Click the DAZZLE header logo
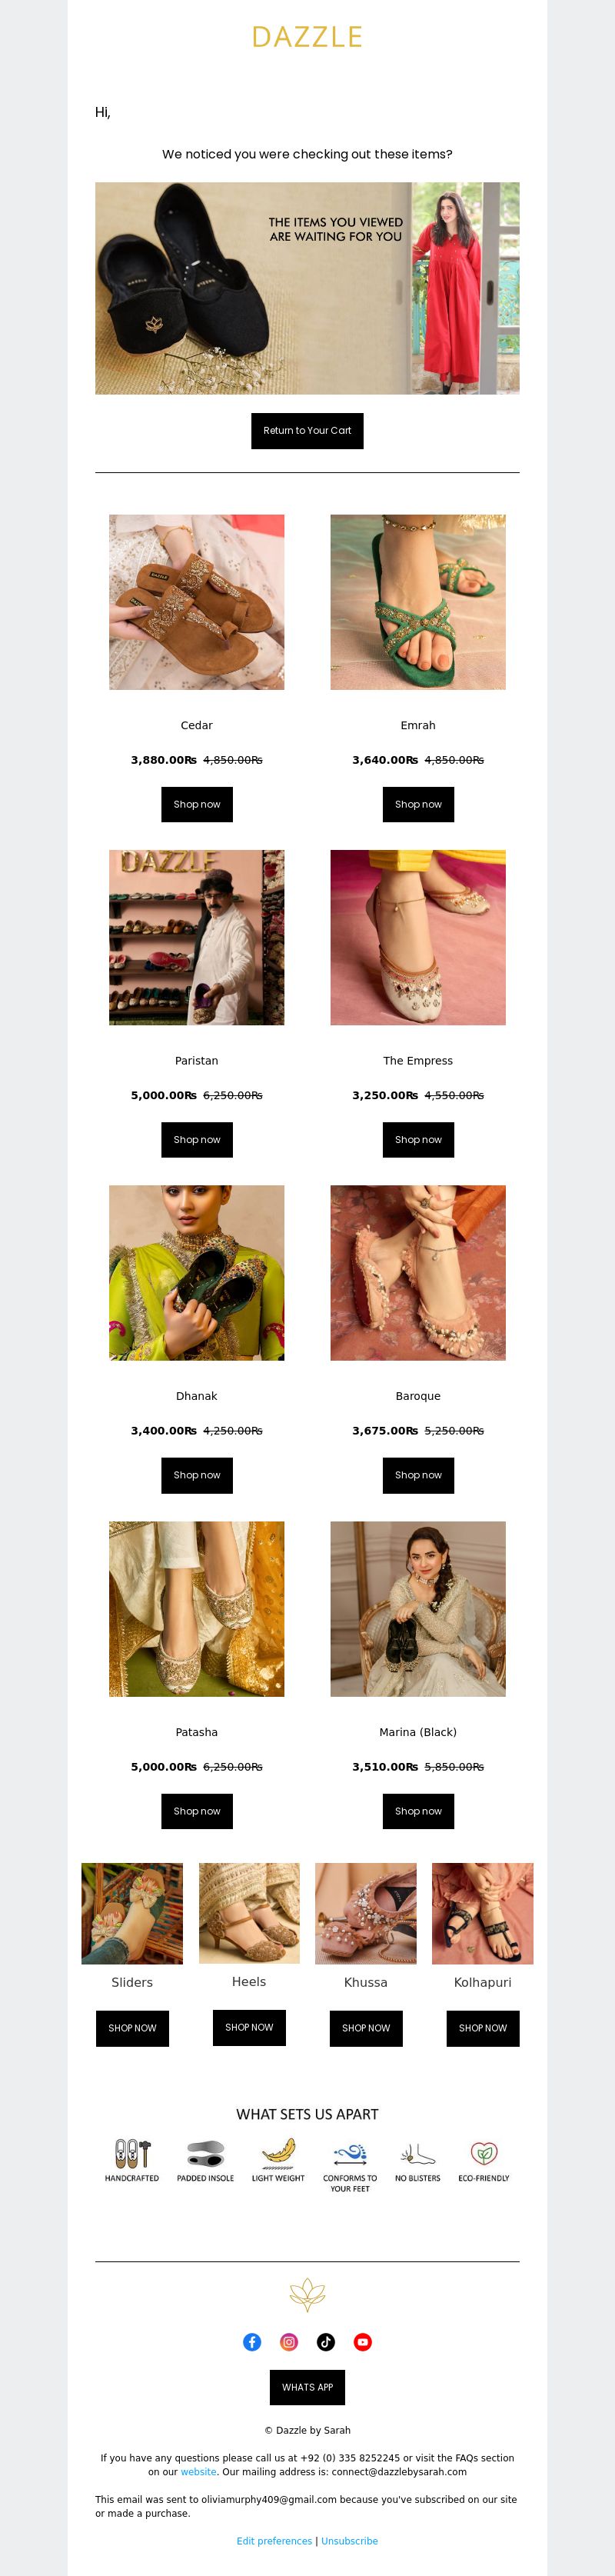 [307, 37]
